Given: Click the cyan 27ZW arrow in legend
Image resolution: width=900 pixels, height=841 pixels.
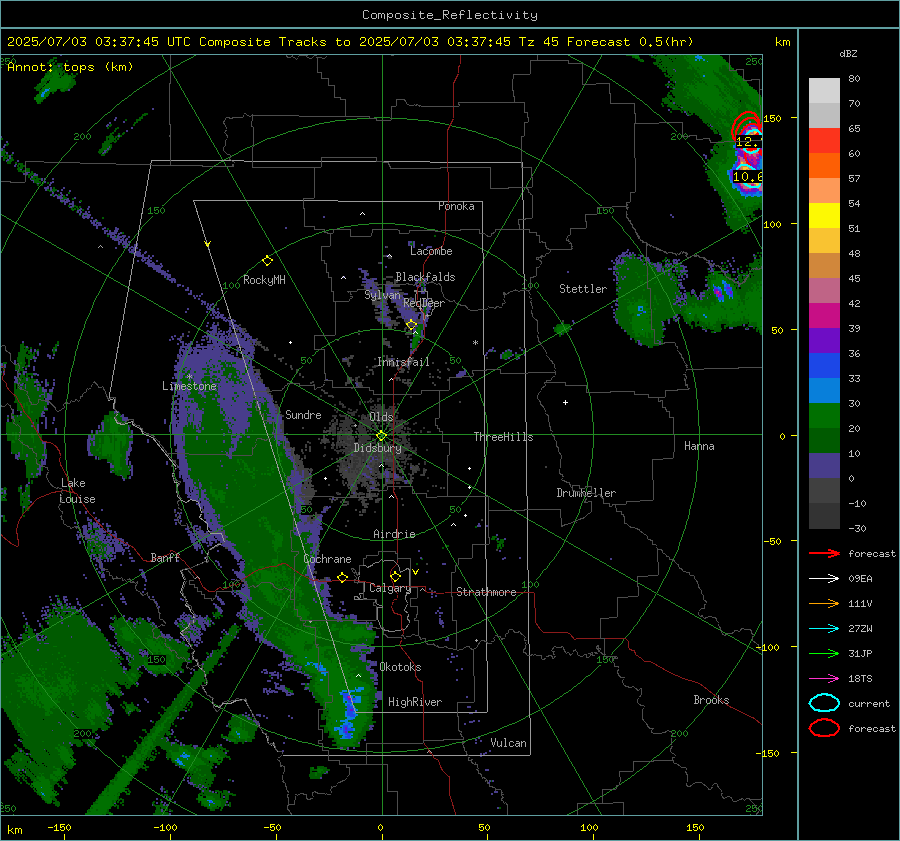Looking at the screenshot, I should click(824, 629).
